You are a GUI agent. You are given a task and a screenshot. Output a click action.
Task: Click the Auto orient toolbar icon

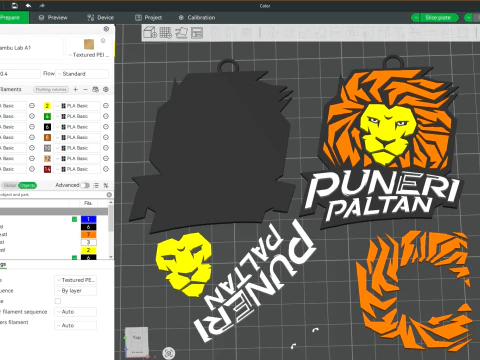click(x=182, y=33)
